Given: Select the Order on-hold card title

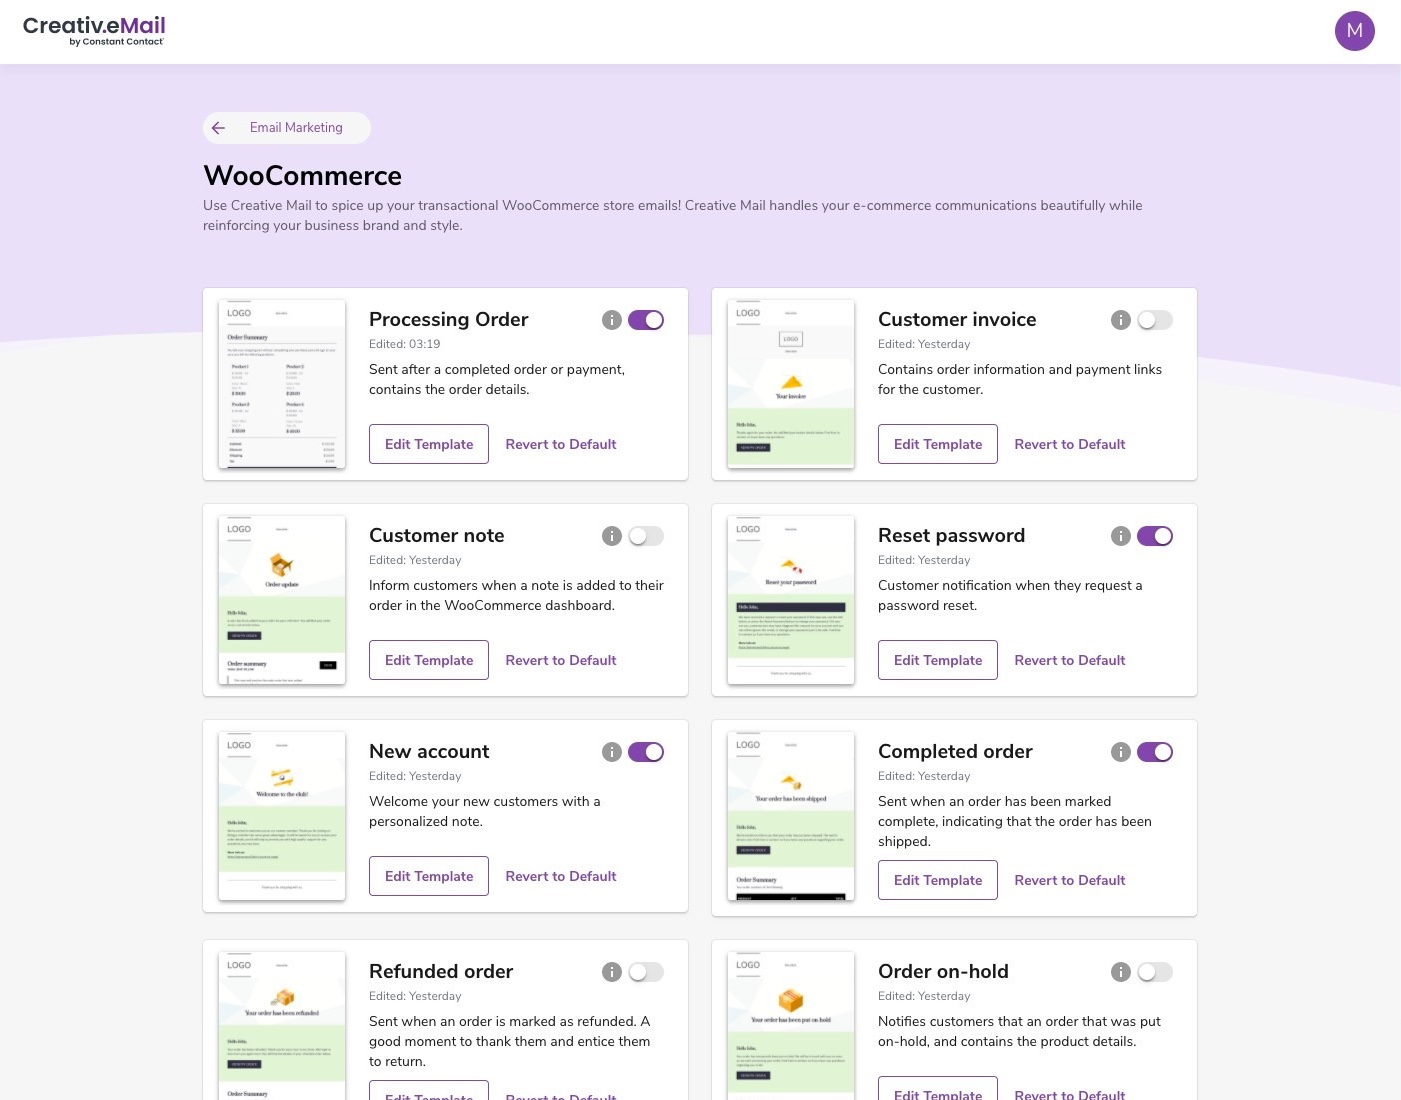Looking at the screenshot, I should coord(943,972).
